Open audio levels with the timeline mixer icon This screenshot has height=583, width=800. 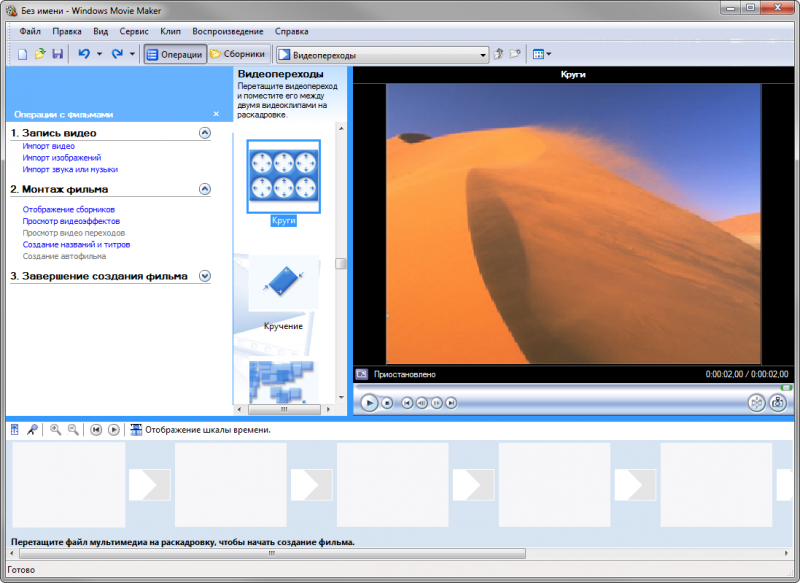[13, 428]
